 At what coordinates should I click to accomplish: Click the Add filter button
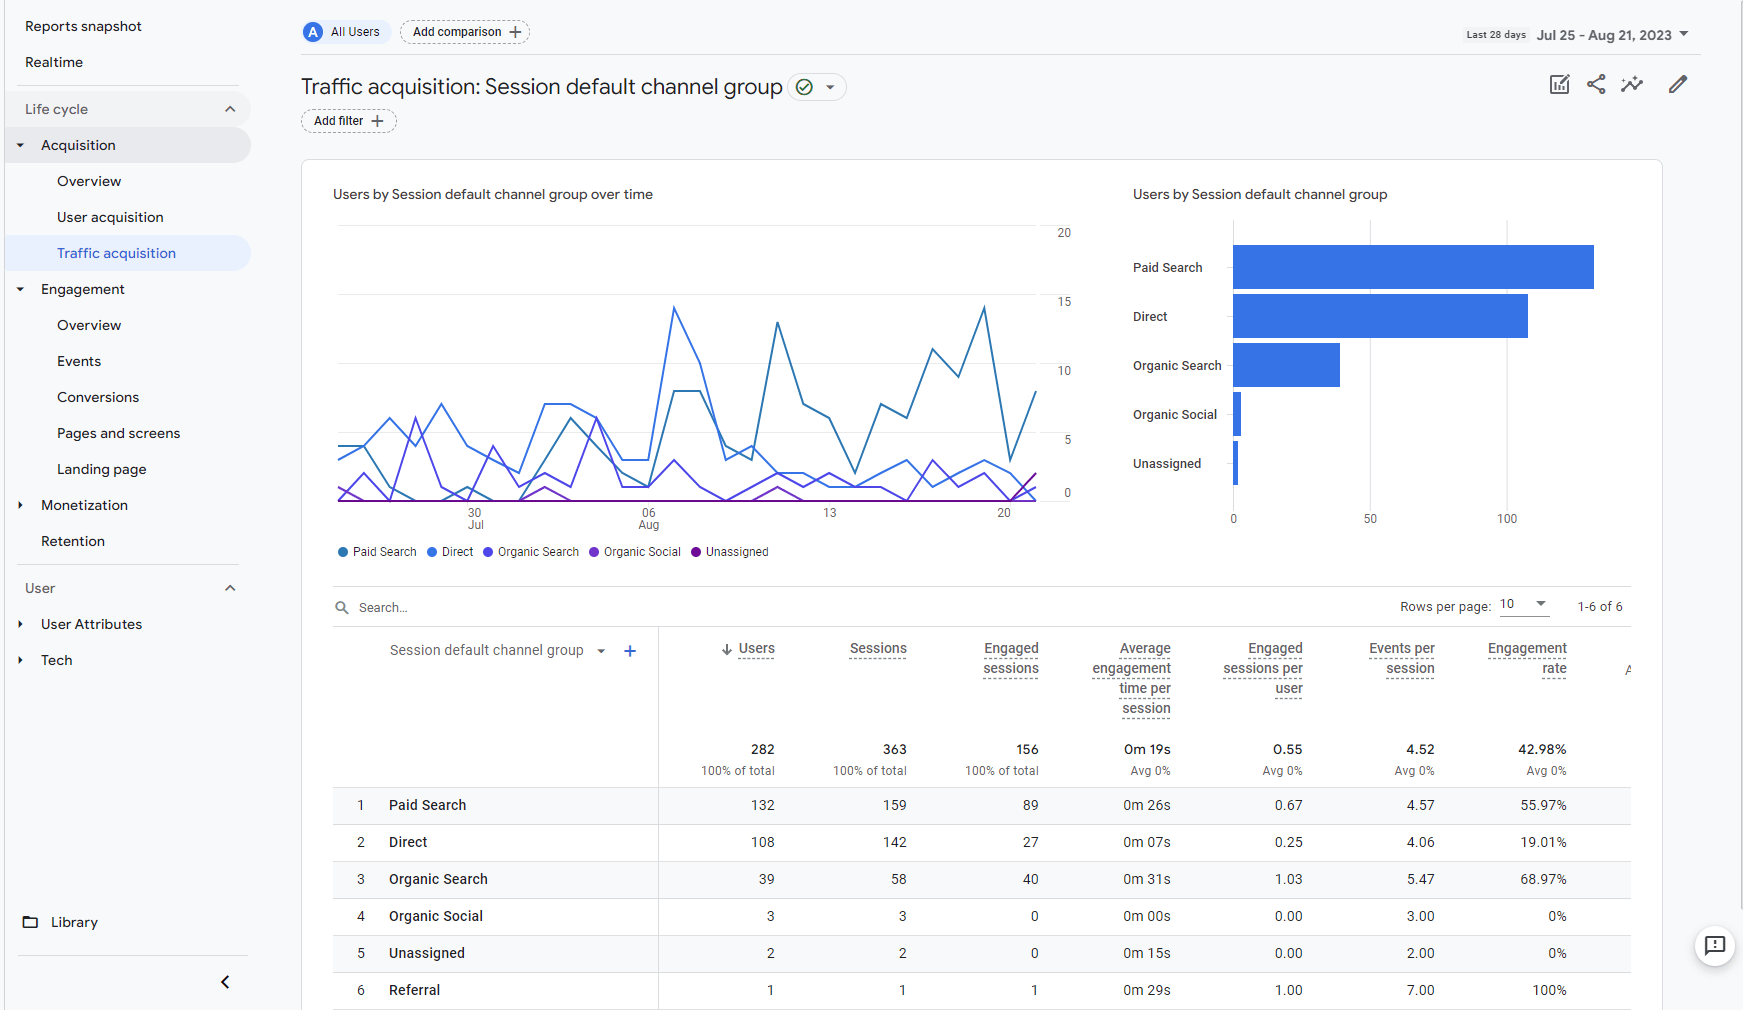point(349,121)
